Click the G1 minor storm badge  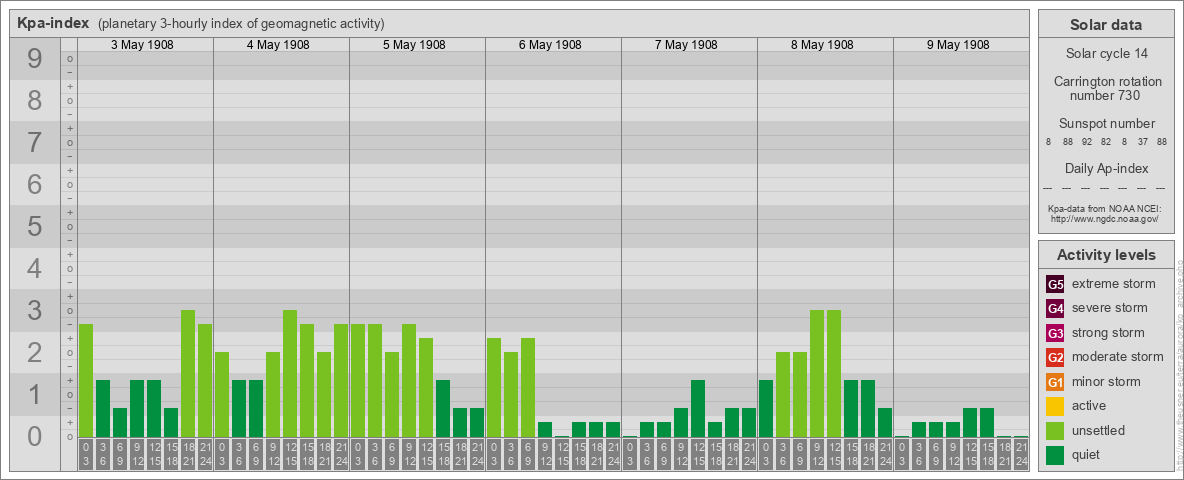pyautogui.click(x=1055, y=382)
